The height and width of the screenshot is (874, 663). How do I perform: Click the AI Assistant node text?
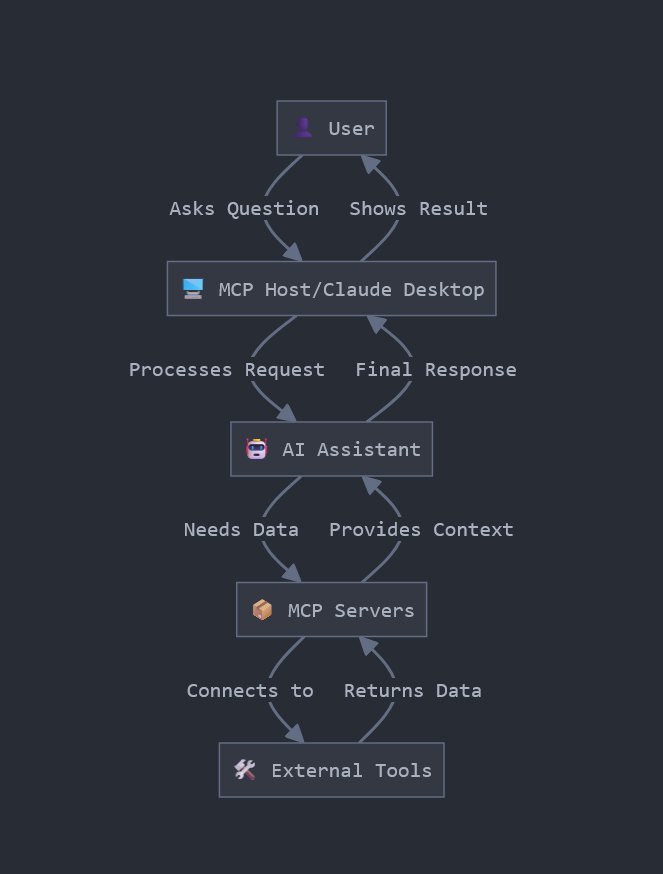[351, 449]
